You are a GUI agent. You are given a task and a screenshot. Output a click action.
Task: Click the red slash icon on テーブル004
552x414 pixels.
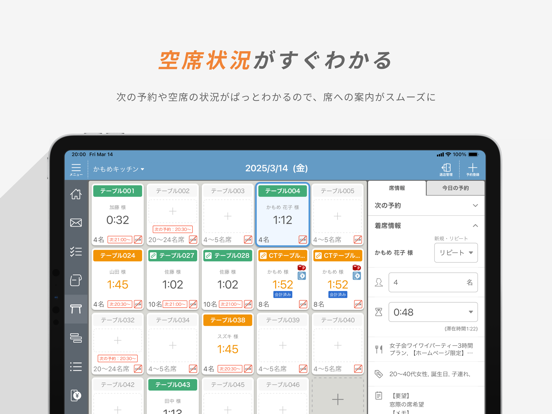303,240
